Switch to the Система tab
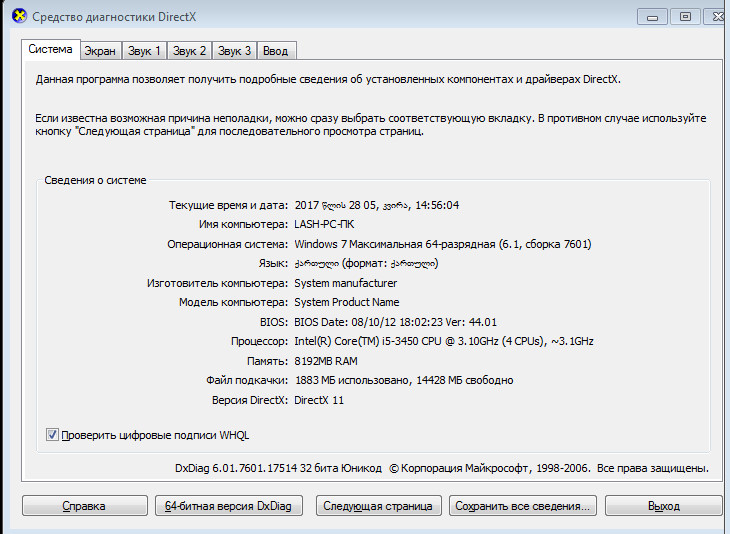Viewport: 730px width, 534px height. point(50,49)
